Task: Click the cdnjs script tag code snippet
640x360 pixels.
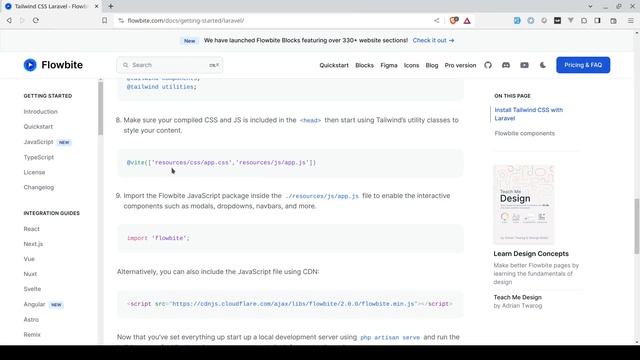Action: click(290, 304)
